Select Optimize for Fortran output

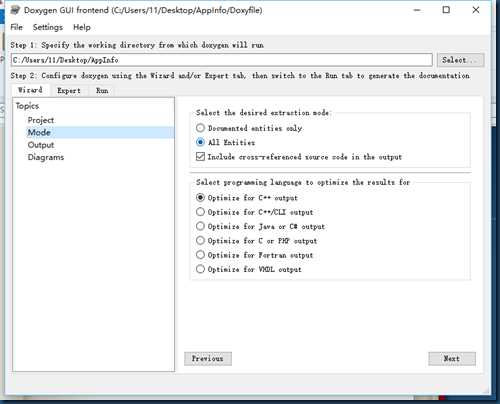255,255
